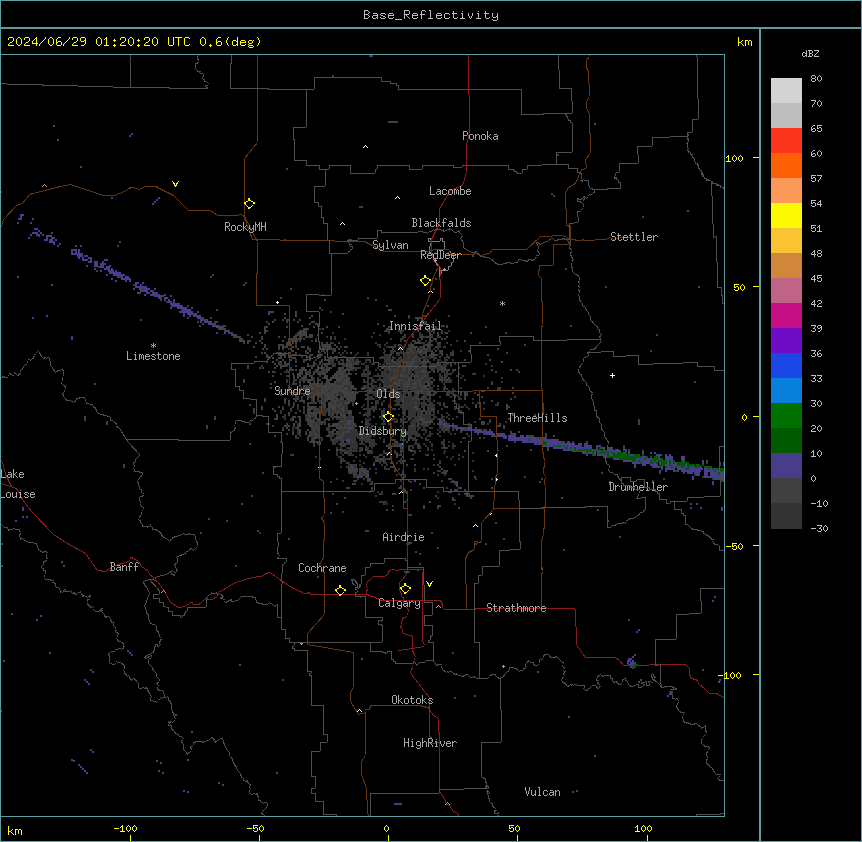Click the Base_Reflectivity title
The image size is (862, 842).
click(x=431, y=15)
